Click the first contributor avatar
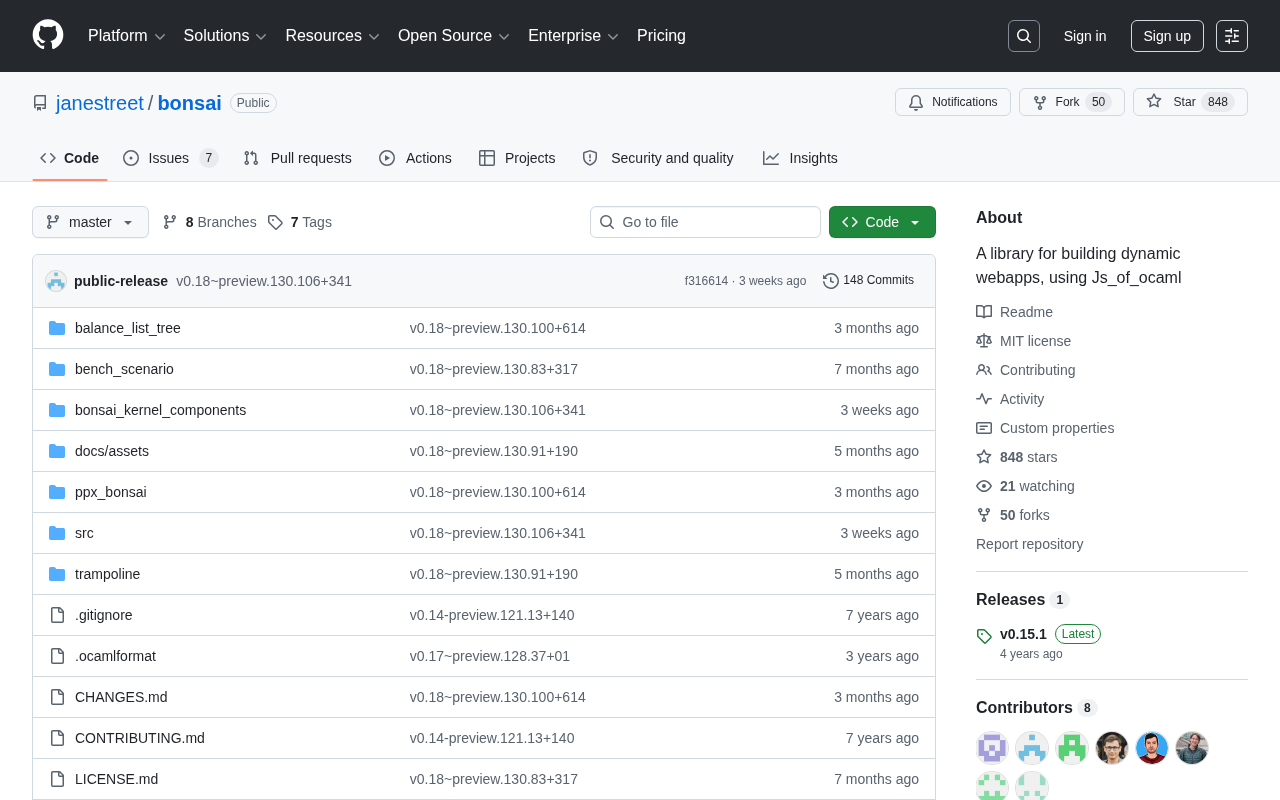The height and width of the screenshot is (800, 1280). pos(992,748)
